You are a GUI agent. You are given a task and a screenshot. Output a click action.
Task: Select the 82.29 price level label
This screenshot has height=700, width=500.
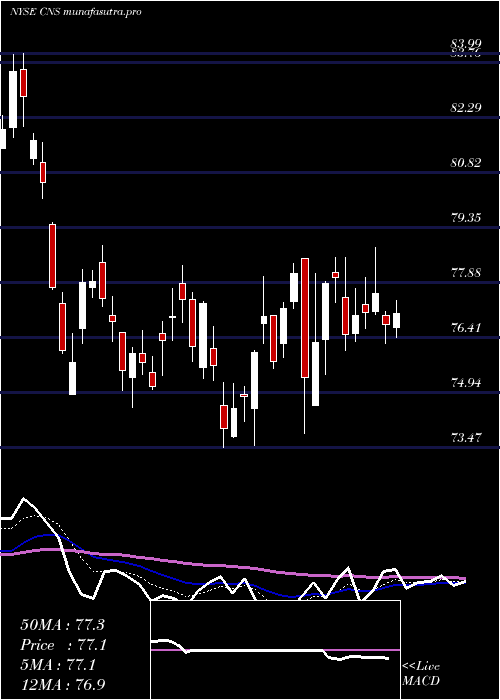pyautogui.click(x=466, y=108)
